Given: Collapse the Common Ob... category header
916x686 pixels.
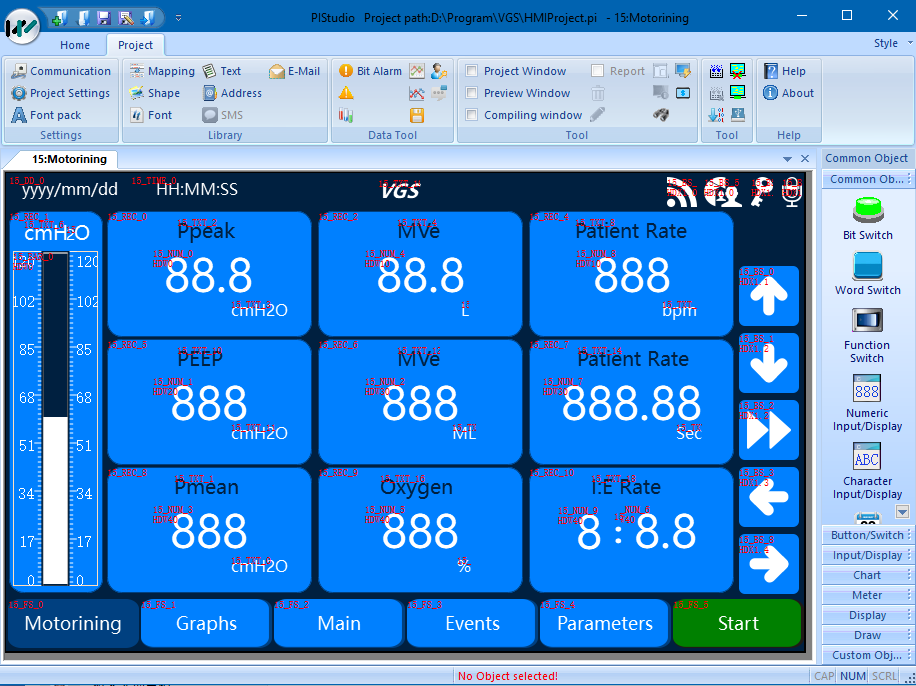Looking at the screenshot, I should click(x=868, y=179).
